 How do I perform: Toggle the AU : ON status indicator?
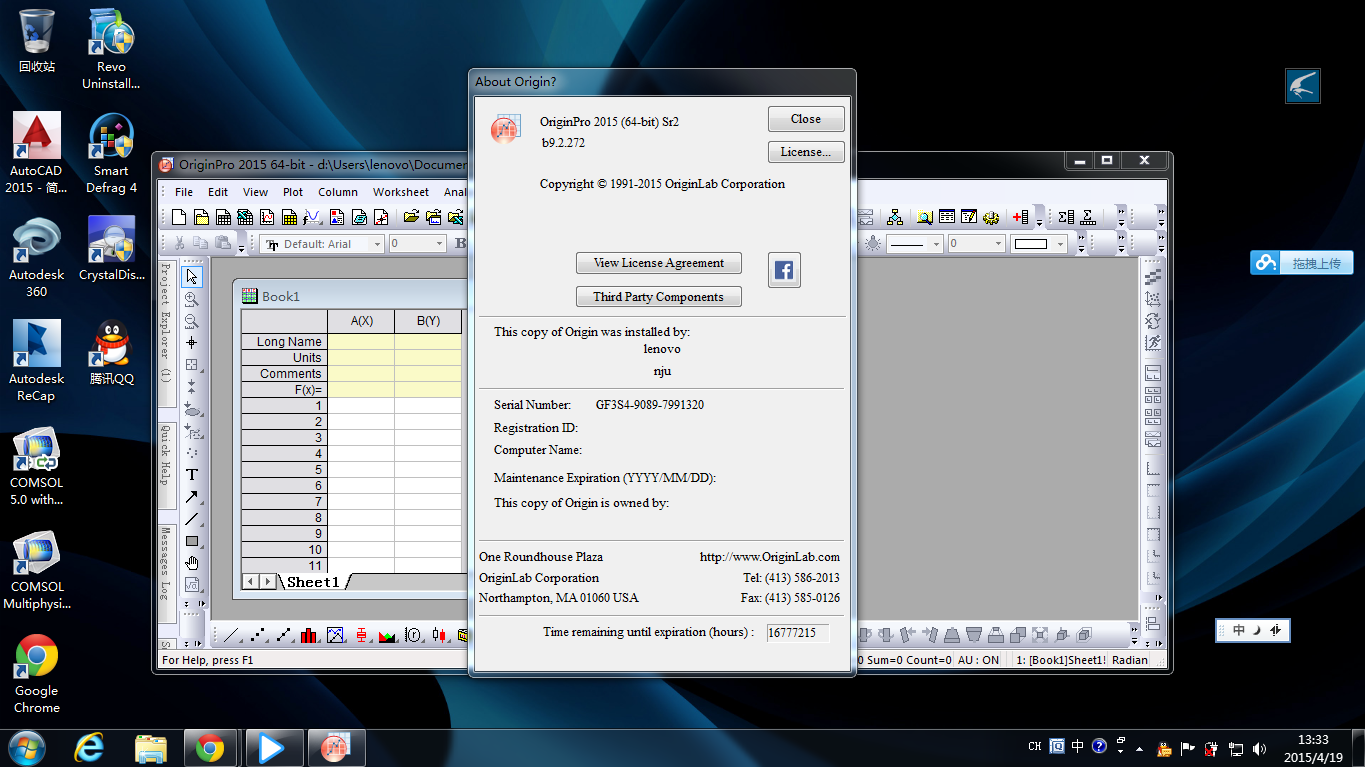[x=978, y=660]
